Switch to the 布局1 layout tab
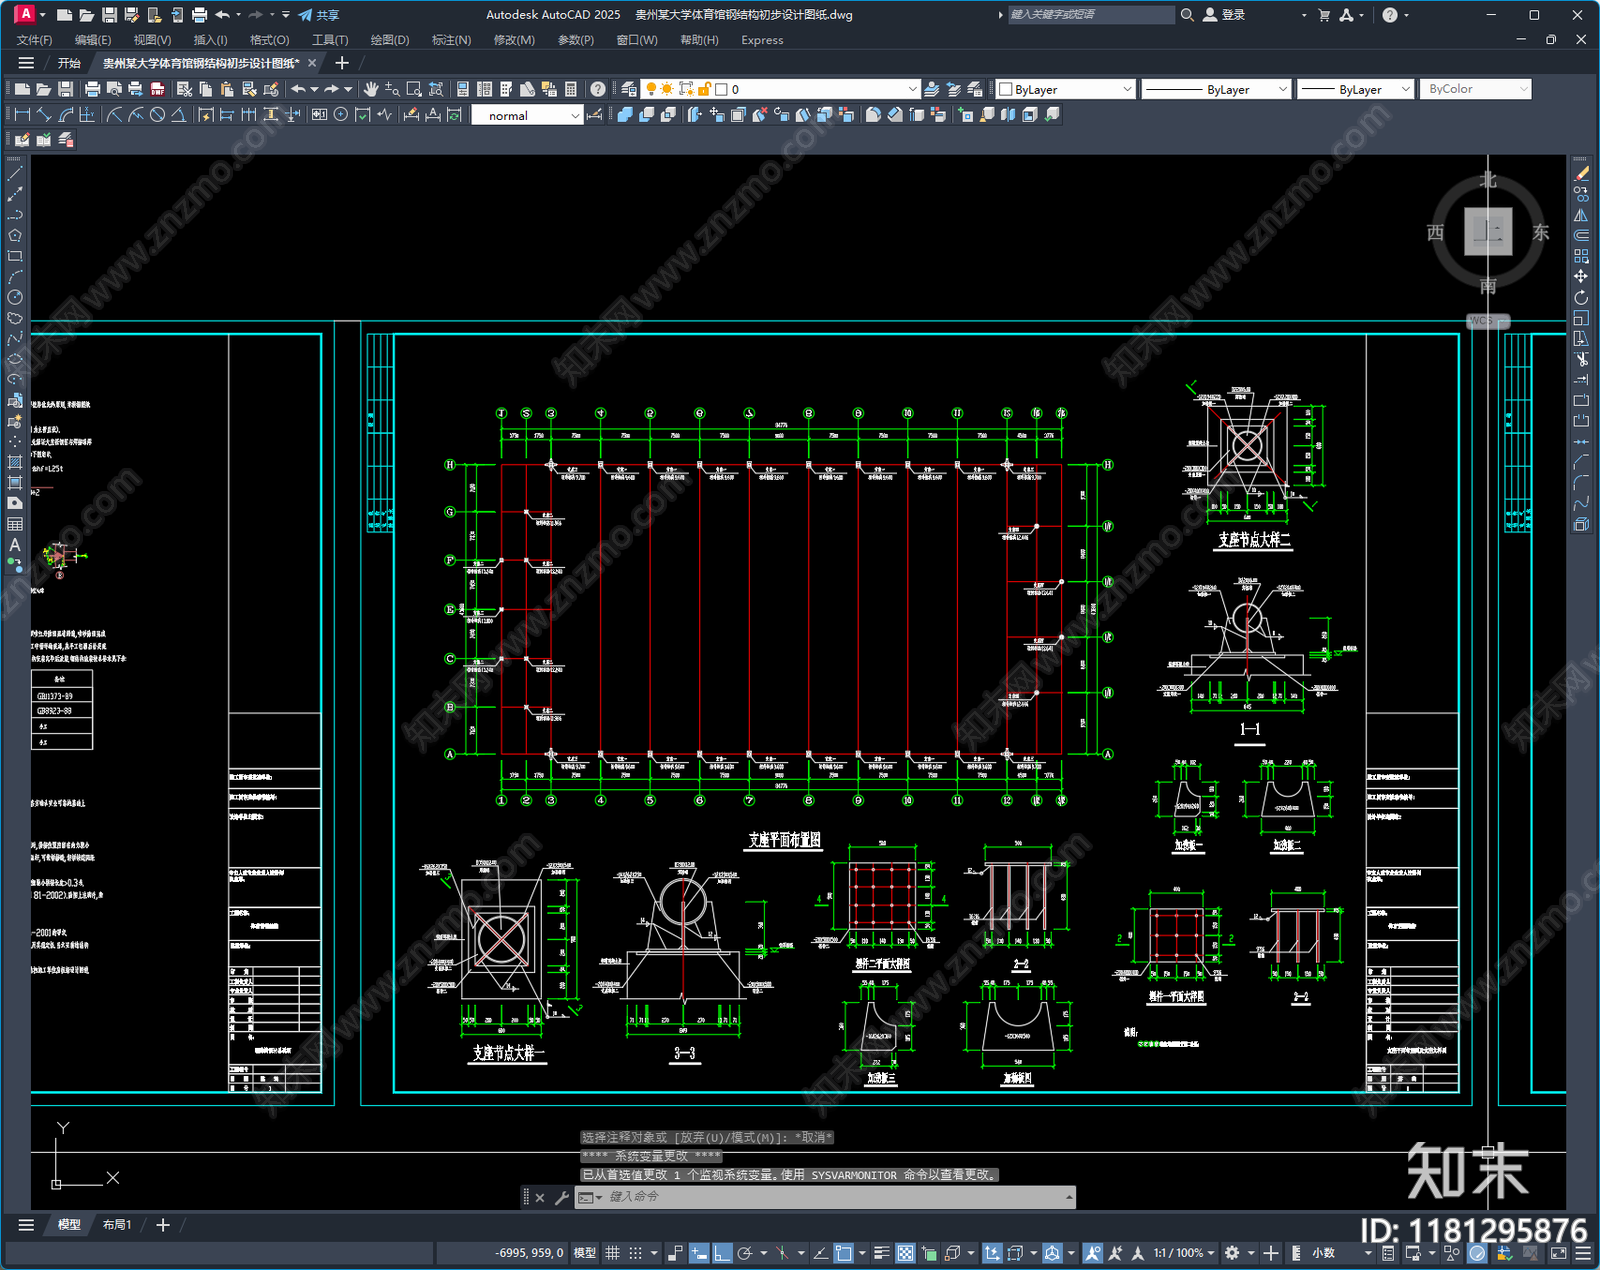The height and width of the screenshot is (1270, 1600). pyautogui.click(x=117, y=1225)
